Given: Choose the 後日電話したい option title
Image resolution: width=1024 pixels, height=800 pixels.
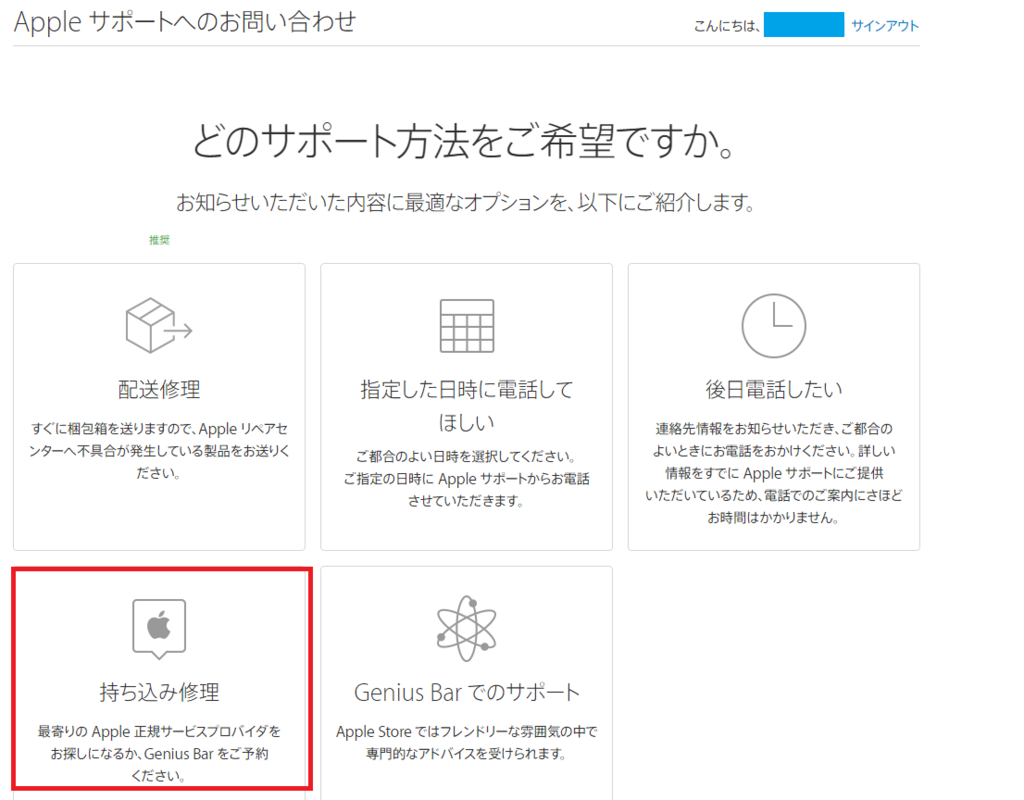Looking at the screenshot, I should 773,389.
